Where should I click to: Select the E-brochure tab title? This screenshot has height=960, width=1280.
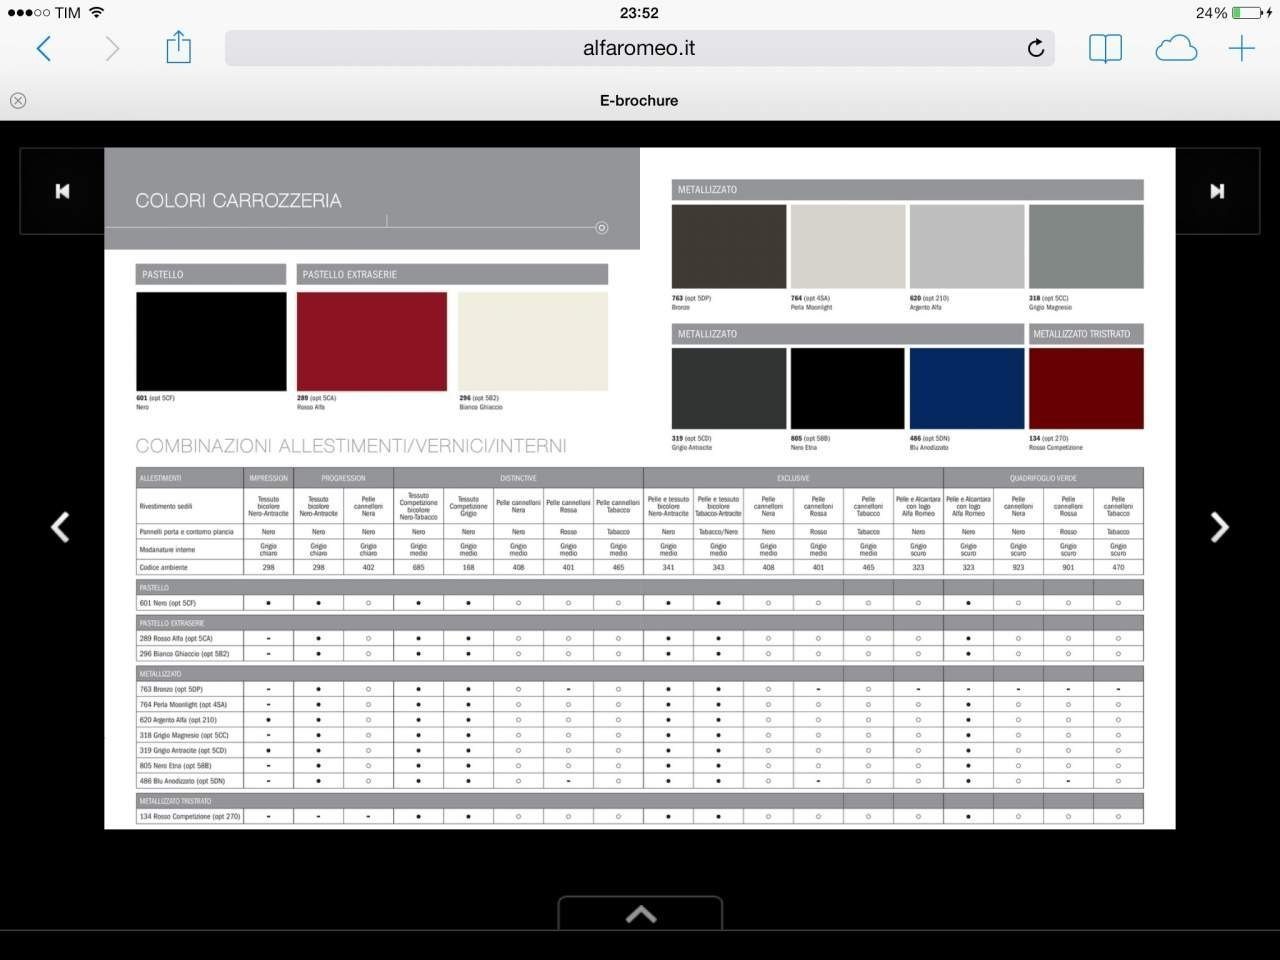(x=639, y=100)
